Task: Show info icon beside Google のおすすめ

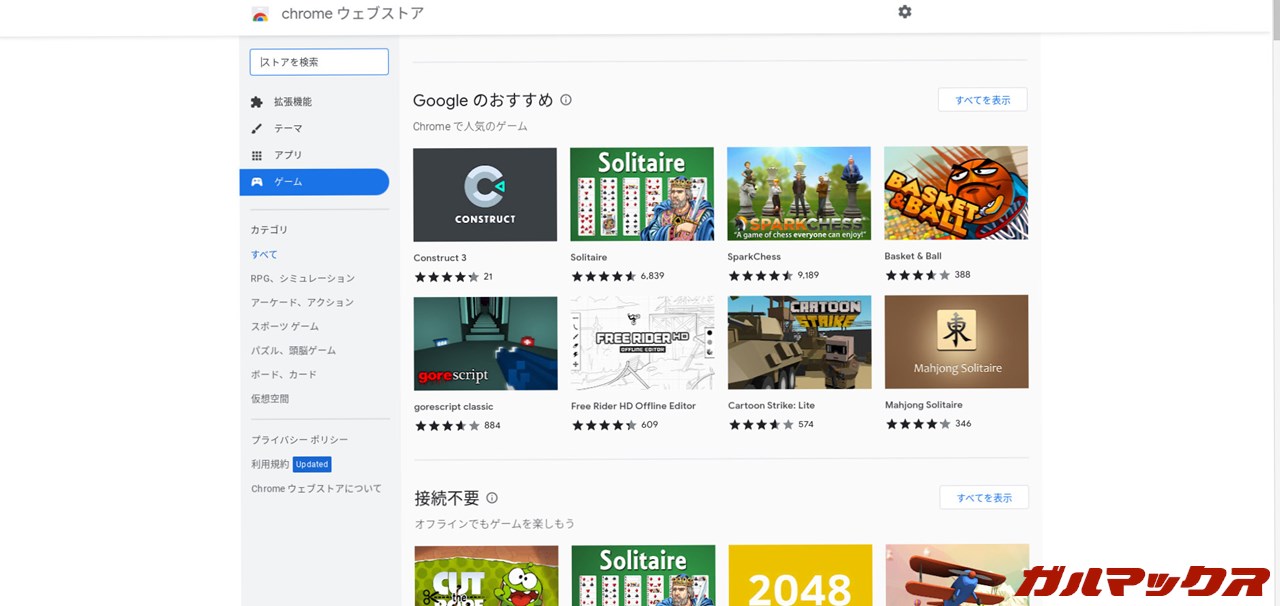Action: click(x=566, y=100)
